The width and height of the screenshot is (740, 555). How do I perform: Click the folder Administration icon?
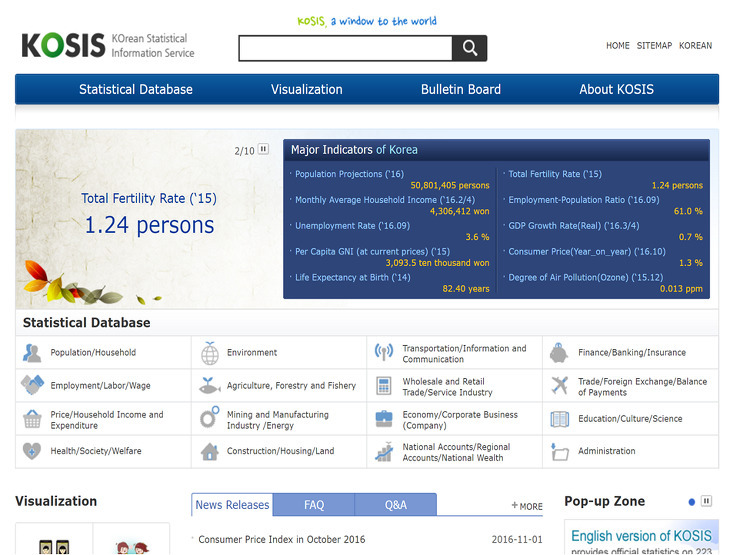[x=560, y=452]
